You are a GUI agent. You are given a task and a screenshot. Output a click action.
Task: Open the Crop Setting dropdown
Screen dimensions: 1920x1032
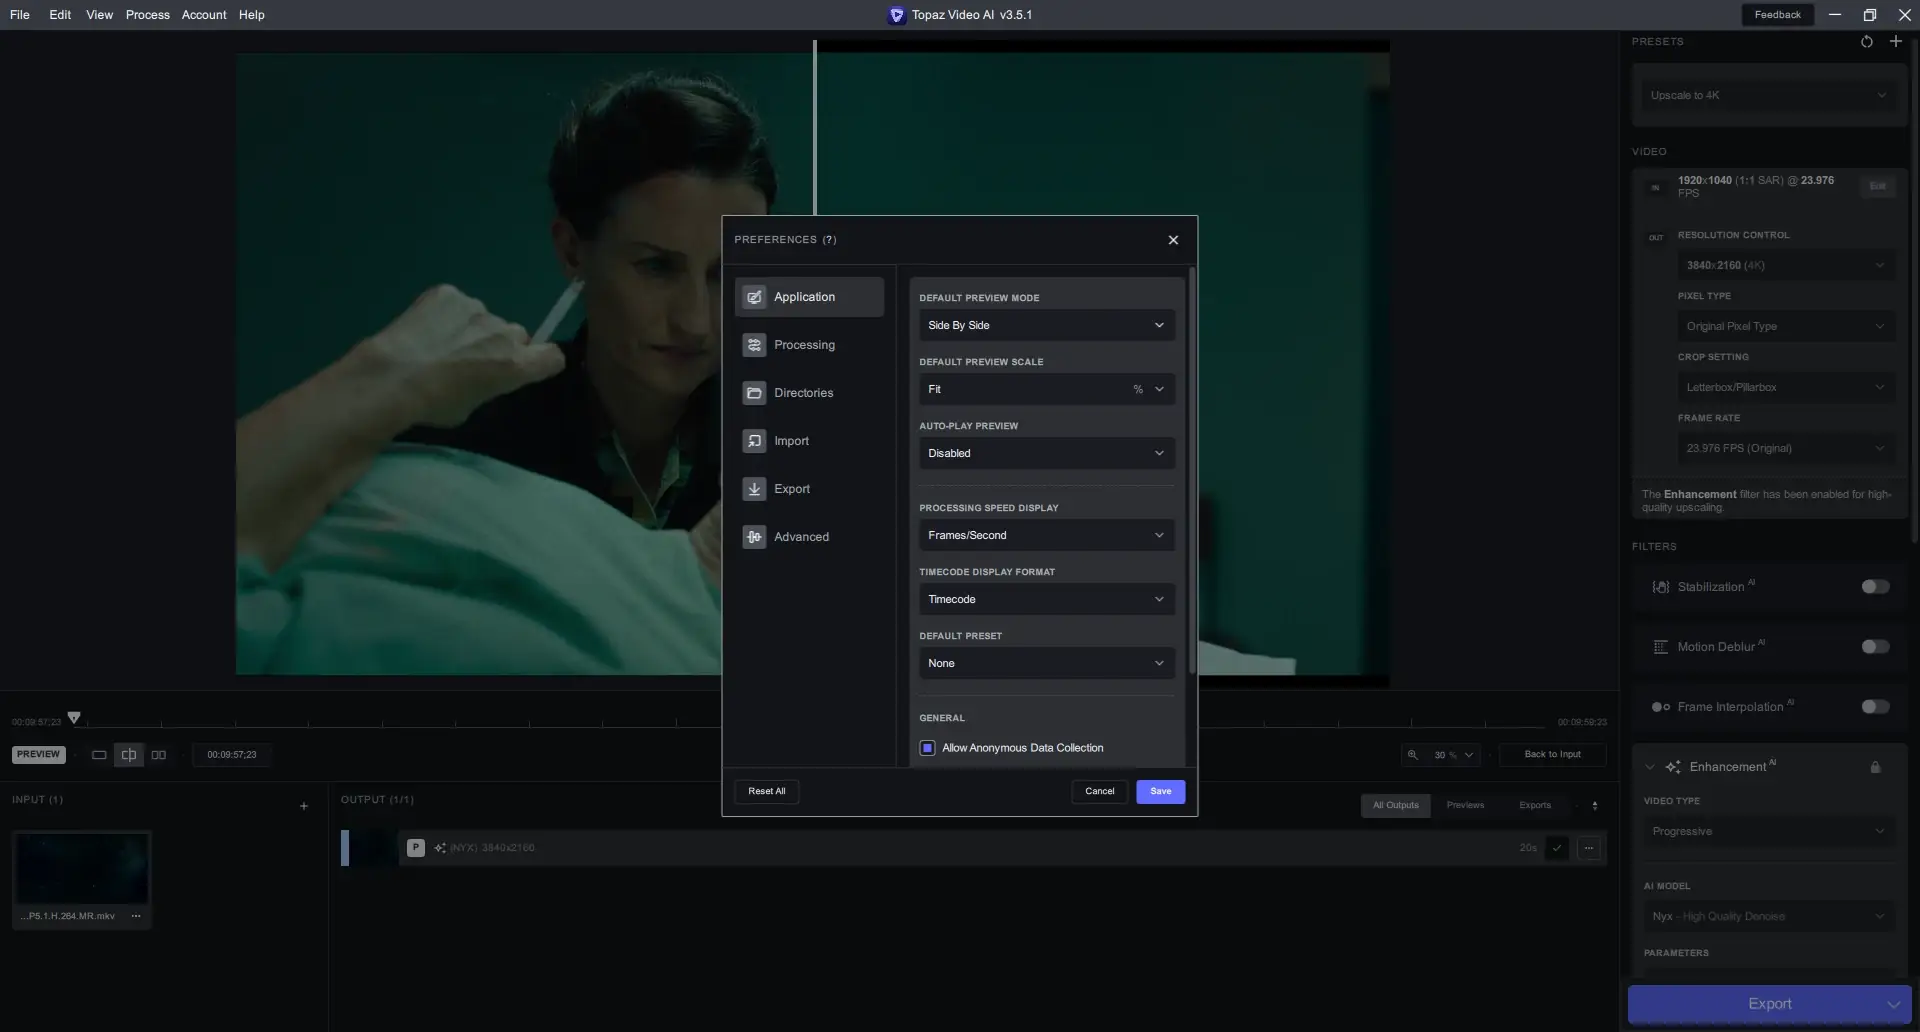(1786, 387)
